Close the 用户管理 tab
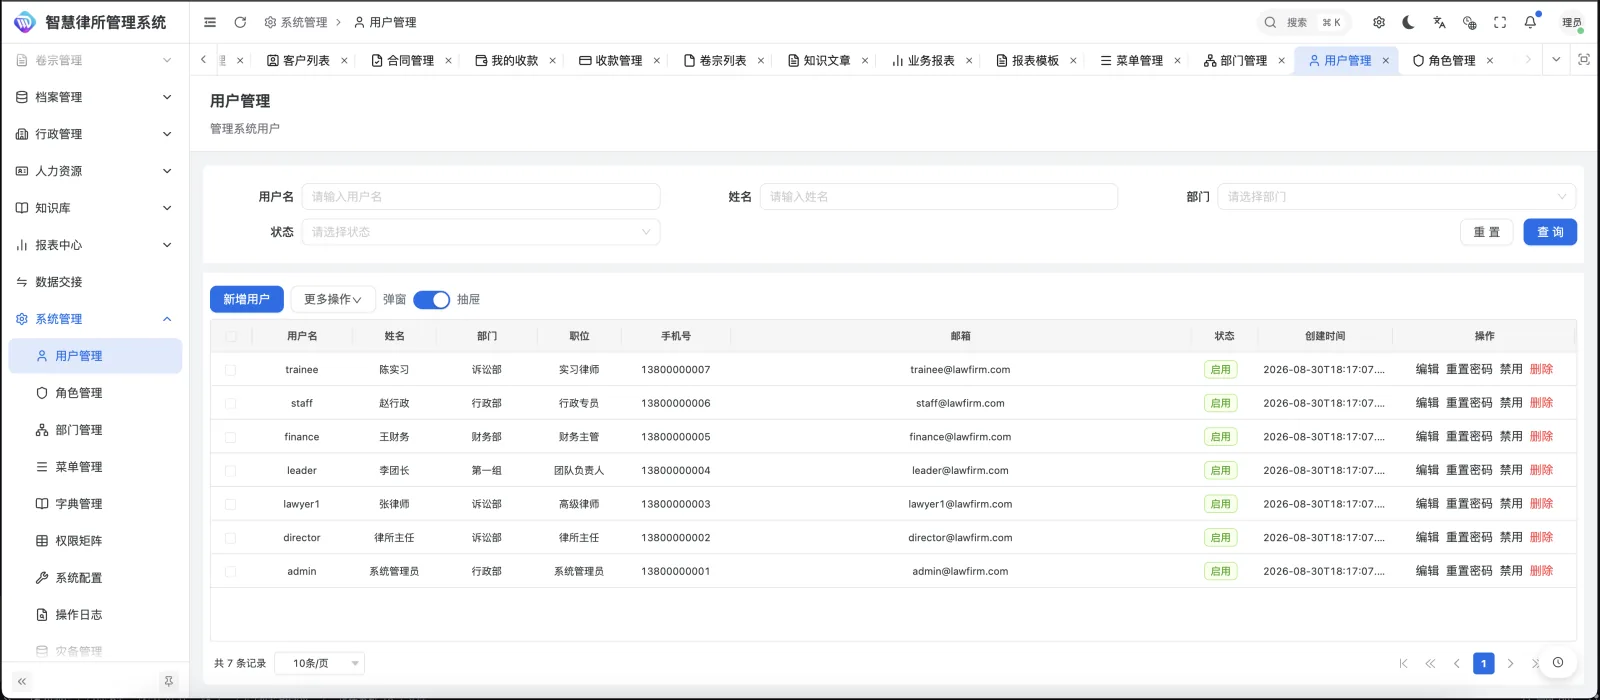Image resolution: width=1600 pixels, height=700 pixels. click(1385, 61)
